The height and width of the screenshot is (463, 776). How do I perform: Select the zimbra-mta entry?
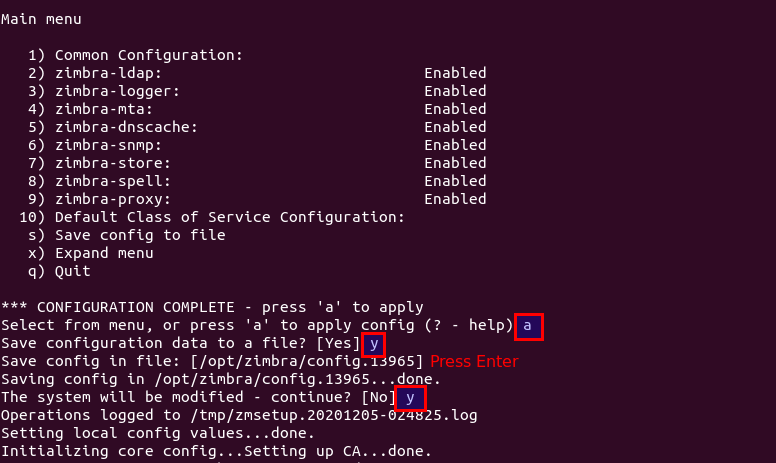point(104,109)
